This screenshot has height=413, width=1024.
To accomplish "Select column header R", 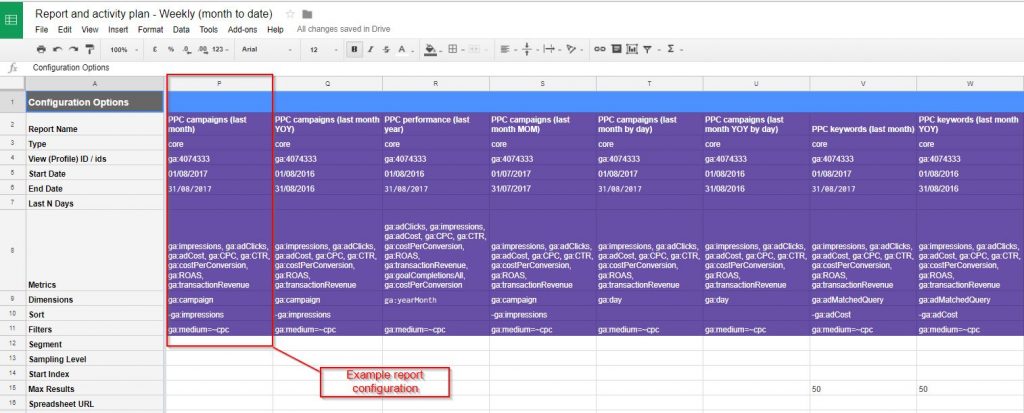I will click(x=436, y=84).
